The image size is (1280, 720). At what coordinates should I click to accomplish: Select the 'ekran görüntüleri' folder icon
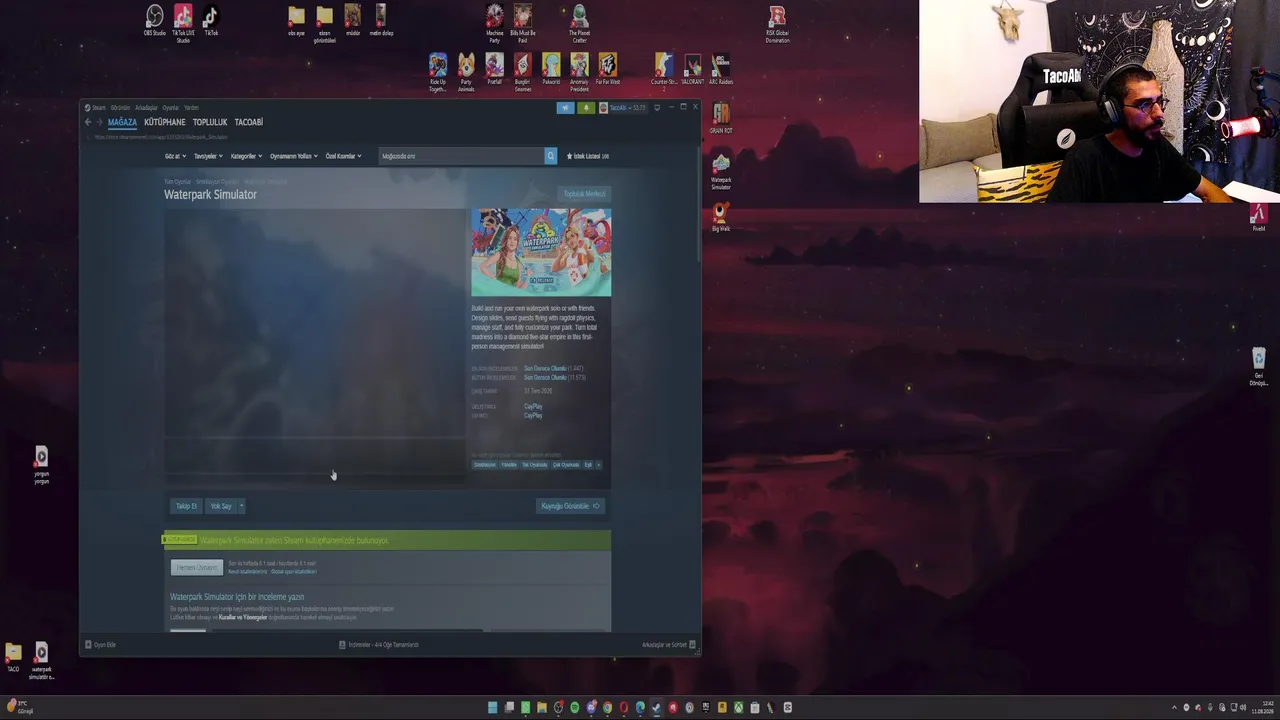(324, 23)
